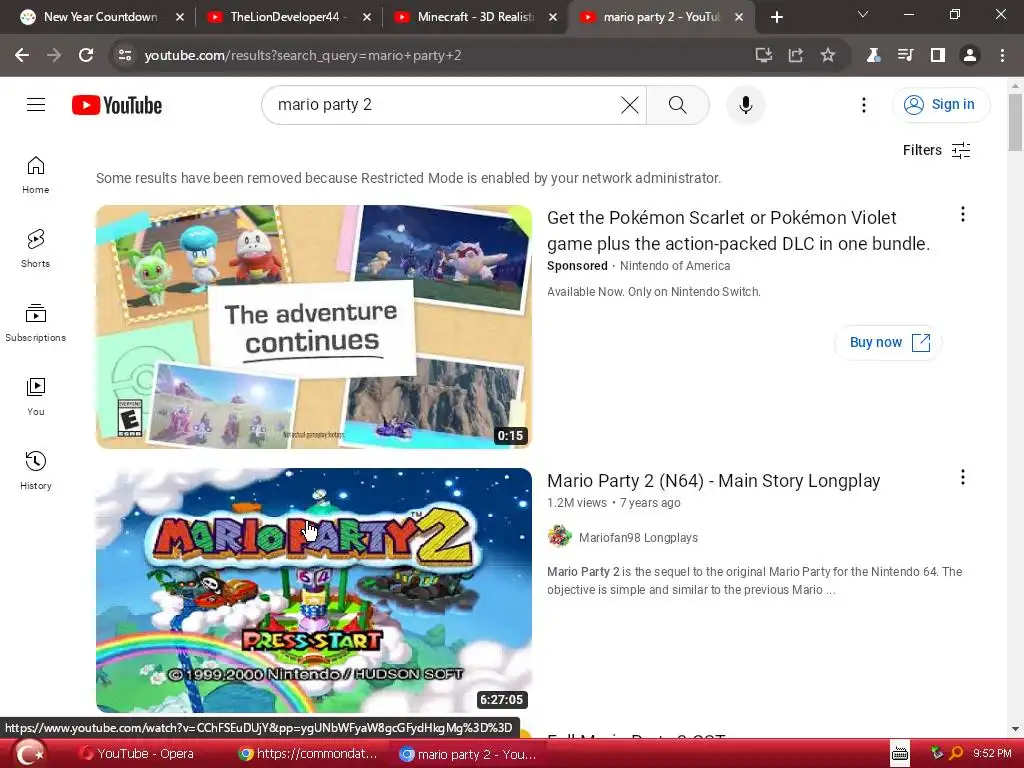Toggle the browser side panel icon
The width and height of the screenshot is (1024, 768).
(x=937, y=56)
